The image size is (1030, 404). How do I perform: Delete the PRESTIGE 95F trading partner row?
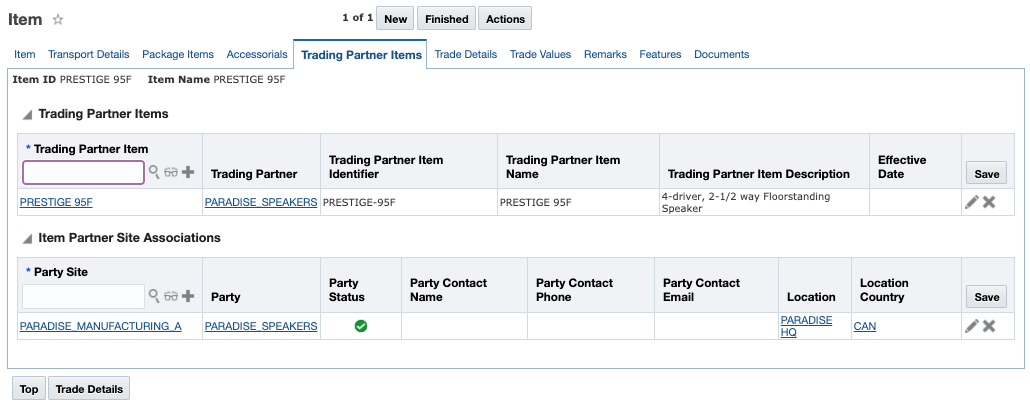point(989,202)
